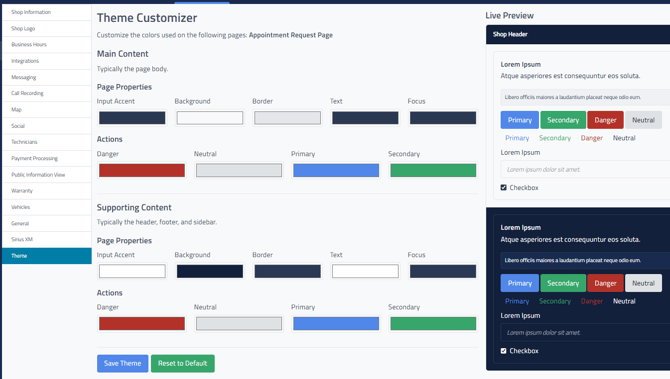Open Warranty settings
The width and height of the screenshot is (670, 379).
[x=46, y=191]
